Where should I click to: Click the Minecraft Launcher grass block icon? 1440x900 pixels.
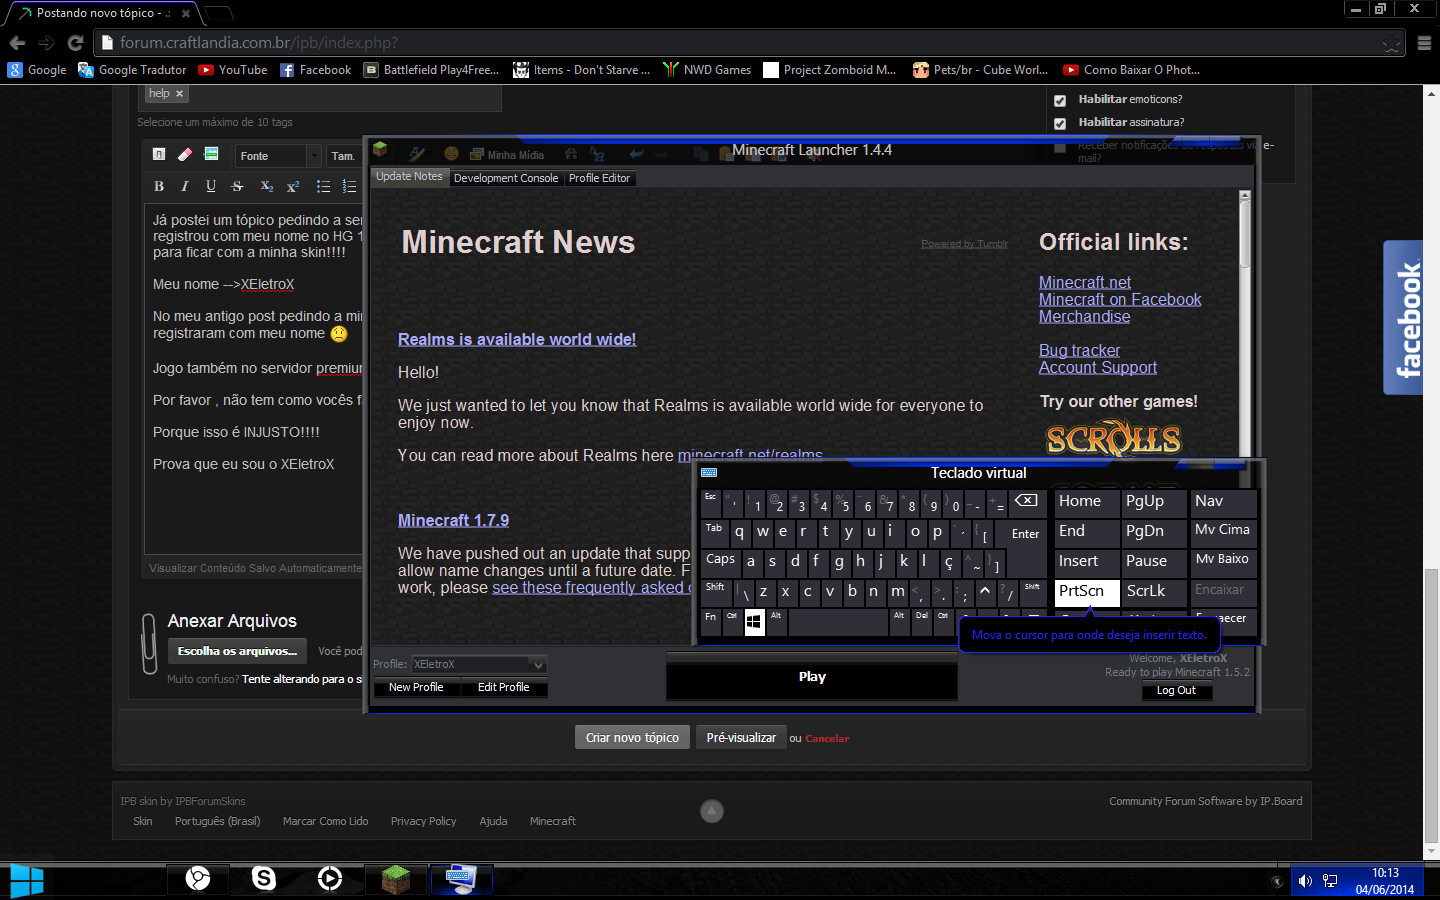coord(380,150)
